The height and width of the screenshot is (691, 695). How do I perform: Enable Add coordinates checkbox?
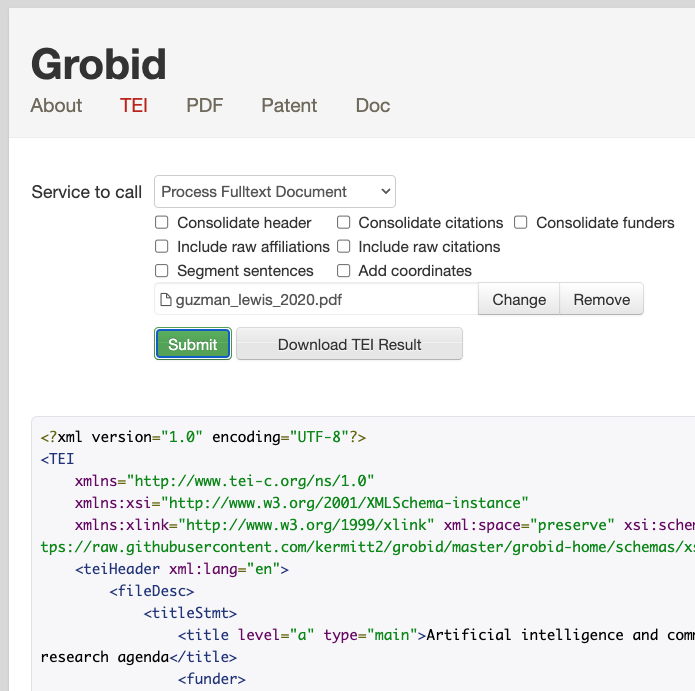pyautogui.click(x=343, y=271)
